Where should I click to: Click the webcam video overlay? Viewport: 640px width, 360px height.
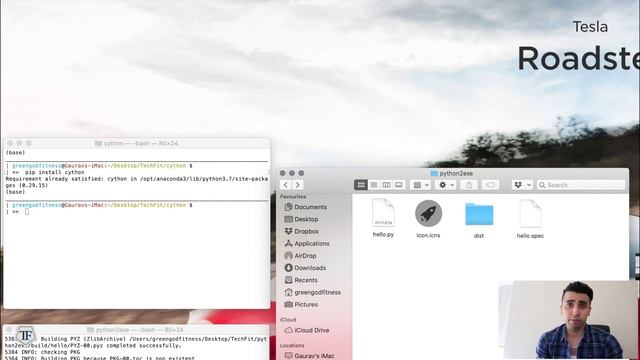tap(569, 320)
